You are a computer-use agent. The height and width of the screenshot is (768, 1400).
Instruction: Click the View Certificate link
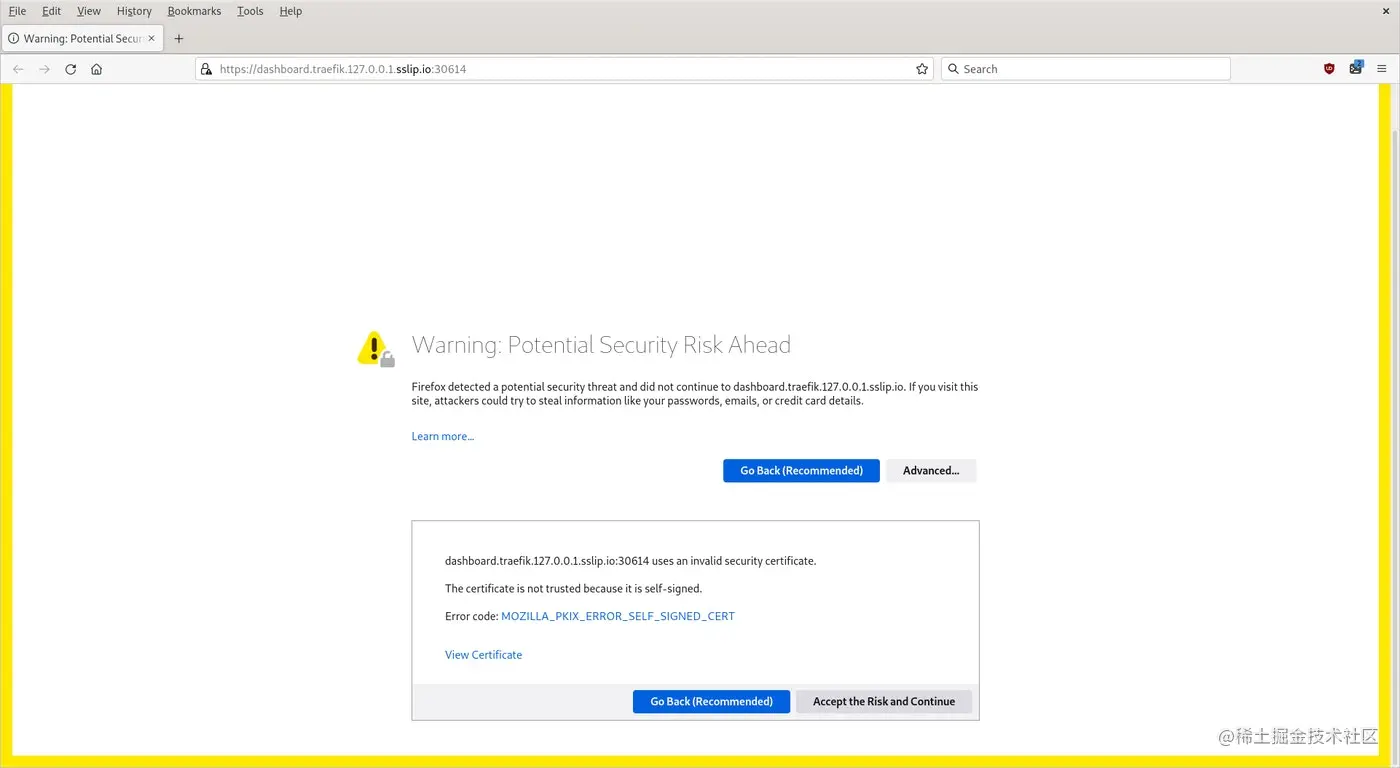click(x=483, y=655)
